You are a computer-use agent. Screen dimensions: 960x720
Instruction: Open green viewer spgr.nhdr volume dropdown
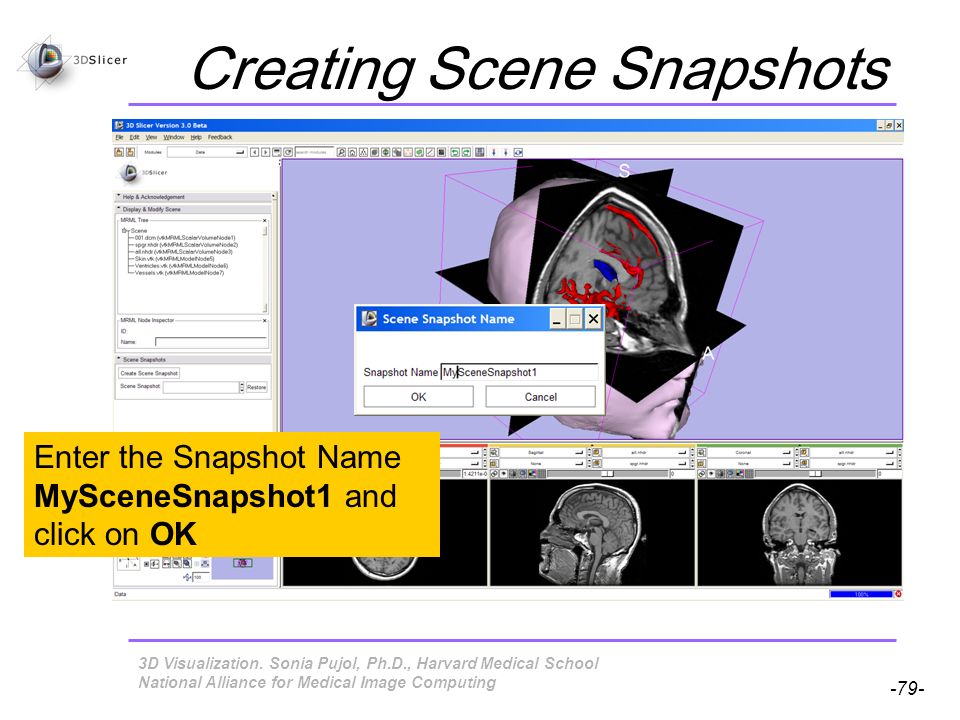coord(853,464)
